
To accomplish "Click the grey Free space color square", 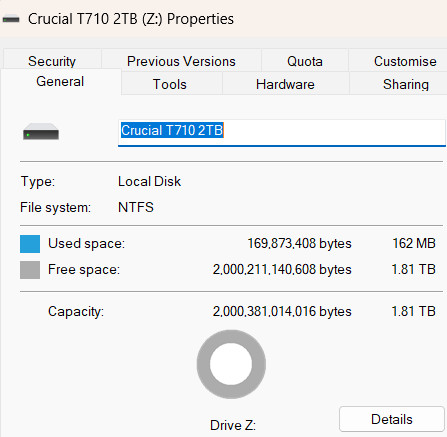I will pos(30,270).
